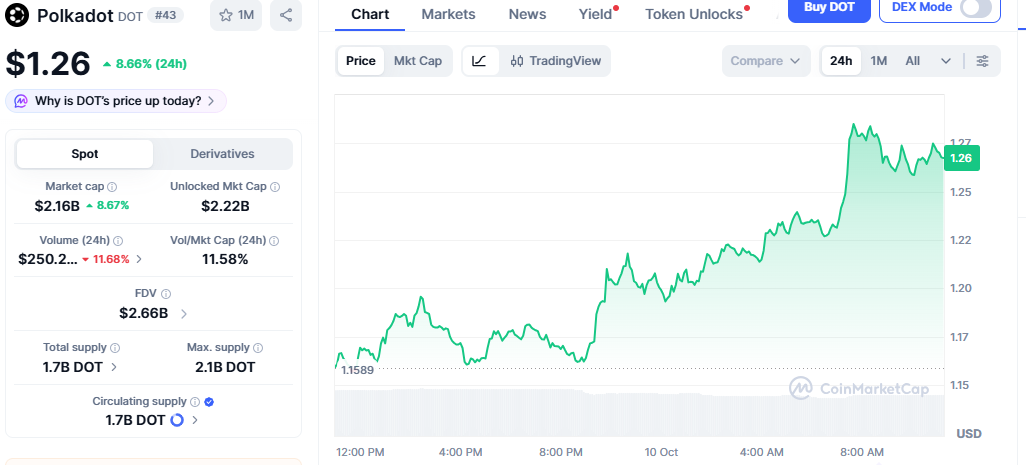Expand more time range options chevron
Viewport: 1026px width, 465px height.
pyautogui.click(x=946, y=61)
